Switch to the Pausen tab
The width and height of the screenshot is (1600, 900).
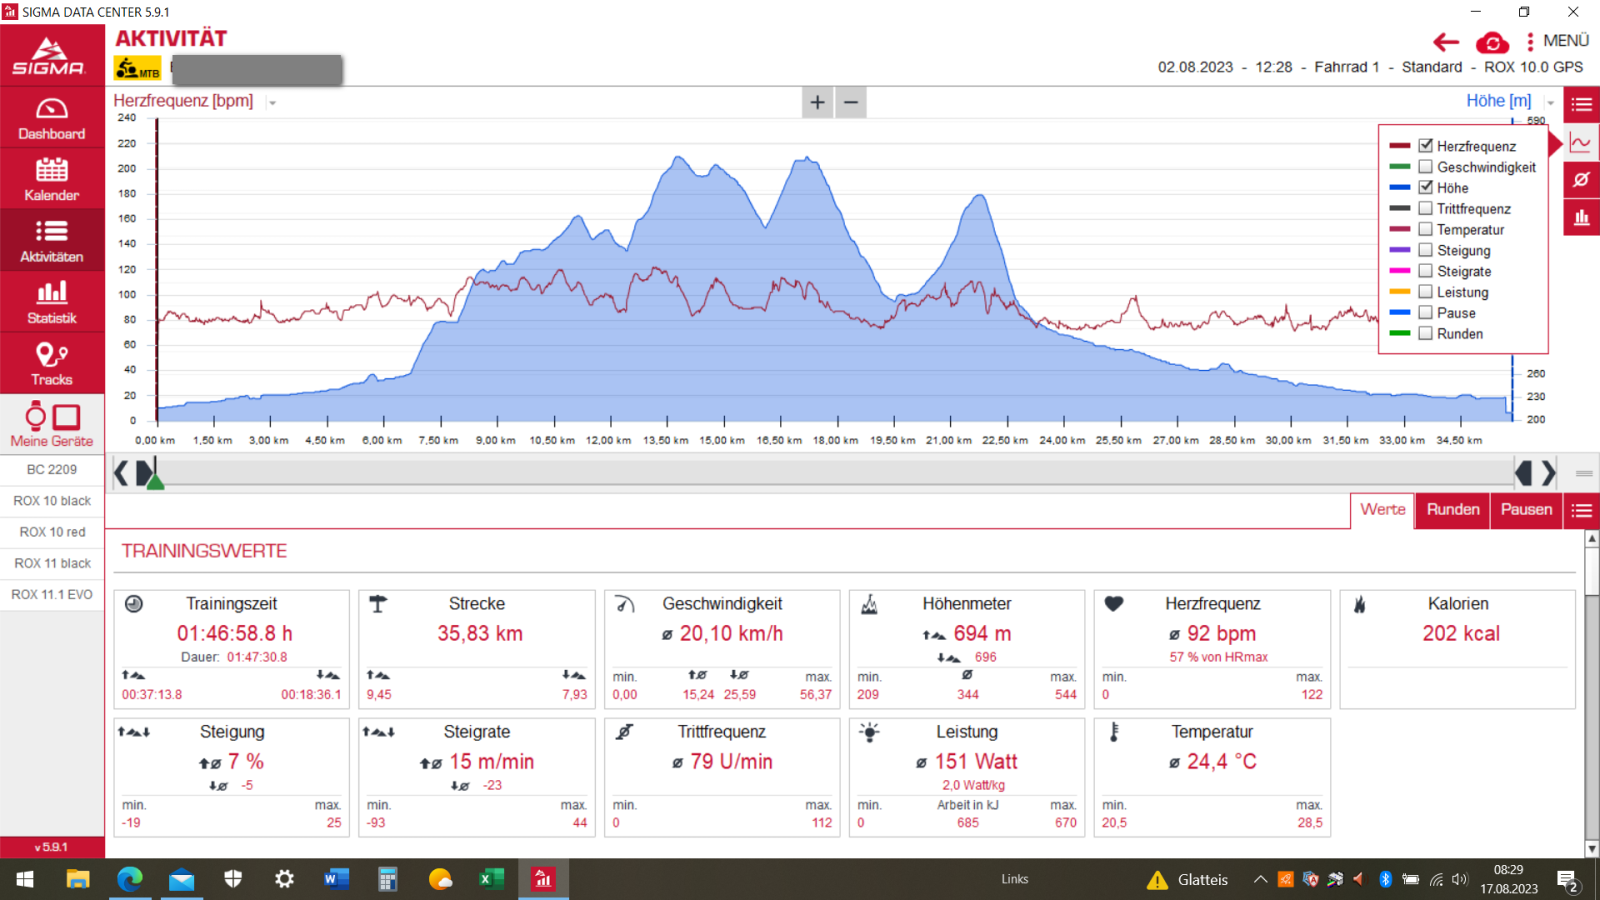pos(1526,510)
